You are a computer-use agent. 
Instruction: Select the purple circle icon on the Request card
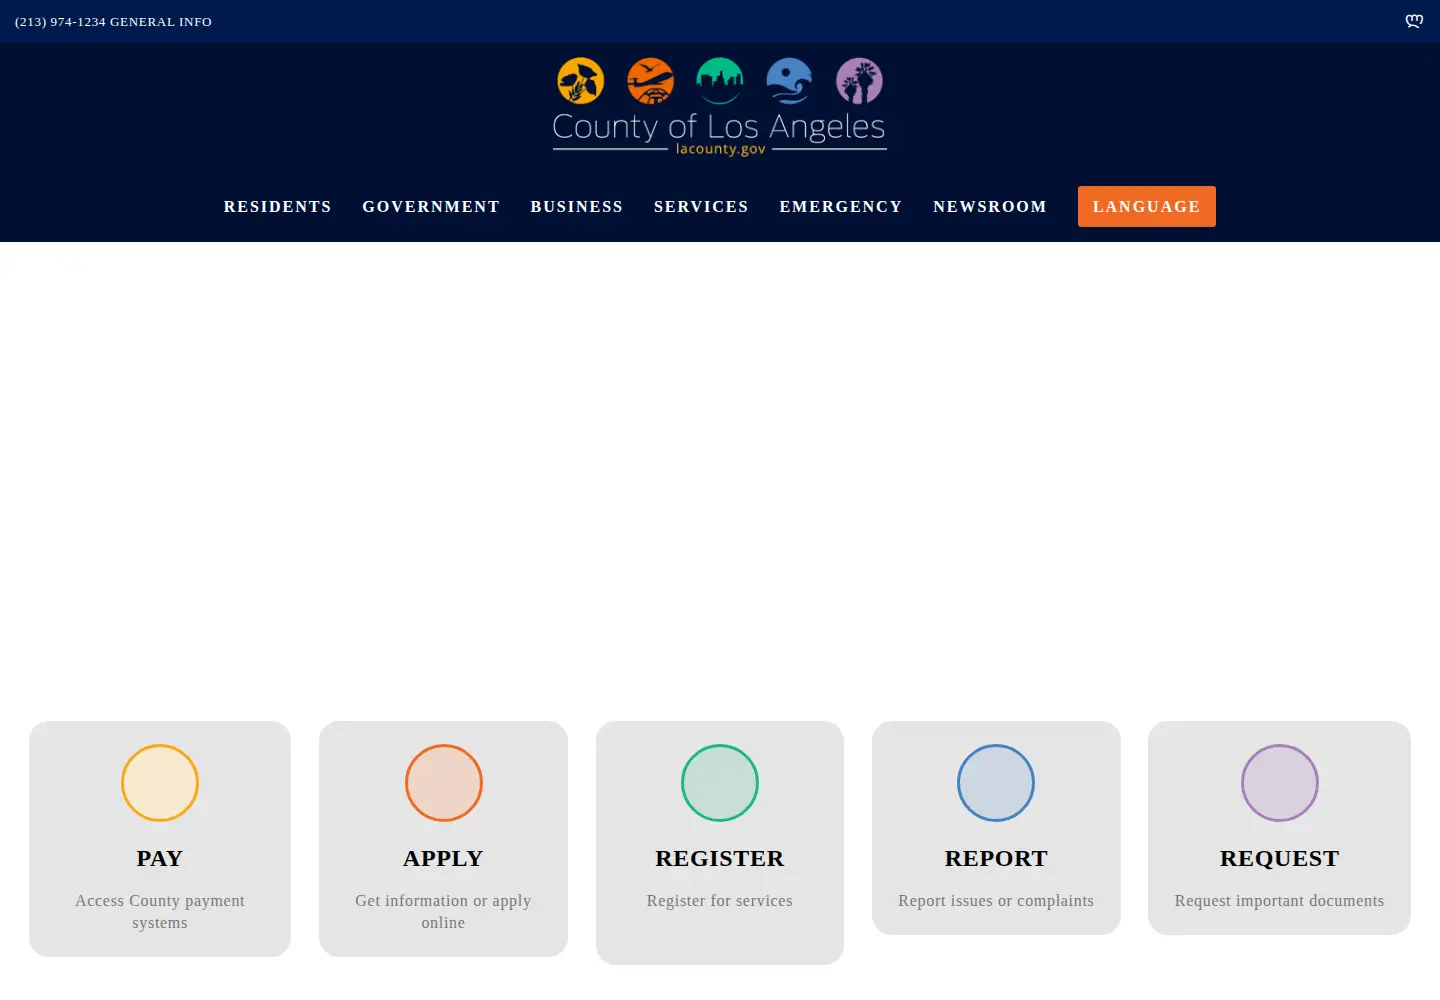[1280, 783]
